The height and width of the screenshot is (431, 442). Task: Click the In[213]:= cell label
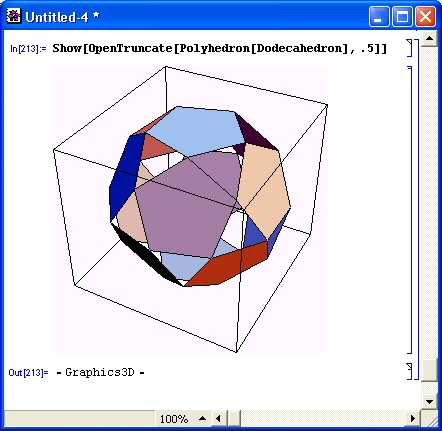pyautogui.click(x=28, y=49)
